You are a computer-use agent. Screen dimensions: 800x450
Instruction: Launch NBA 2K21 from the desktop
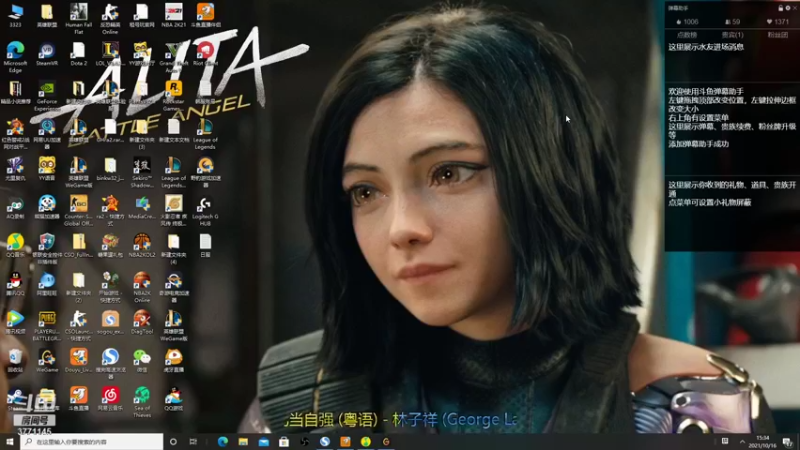(x=173, y=14)
